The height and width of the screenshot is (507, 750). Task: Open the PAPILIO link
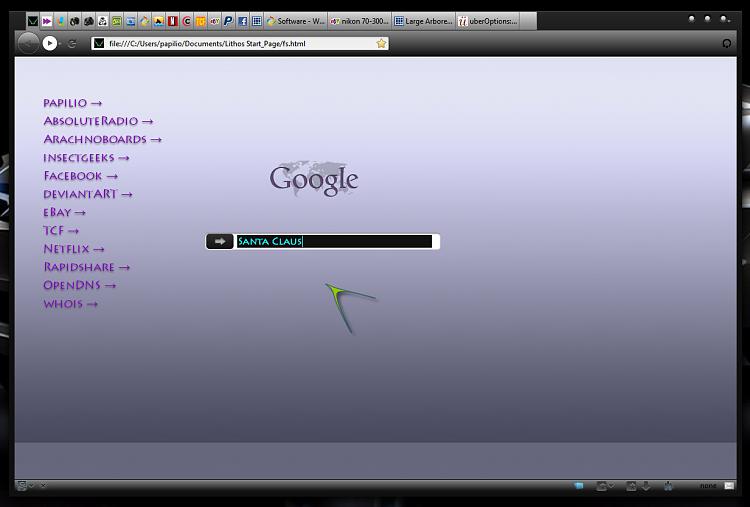tap(72, 103)
